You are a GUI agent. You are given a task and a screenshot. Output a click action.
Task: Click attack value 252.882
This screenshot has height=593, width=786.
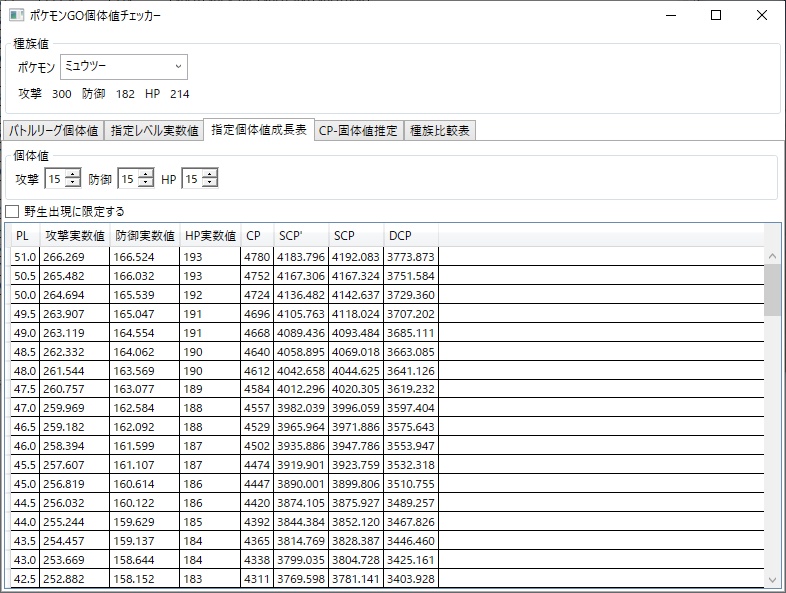click(75, 579)
